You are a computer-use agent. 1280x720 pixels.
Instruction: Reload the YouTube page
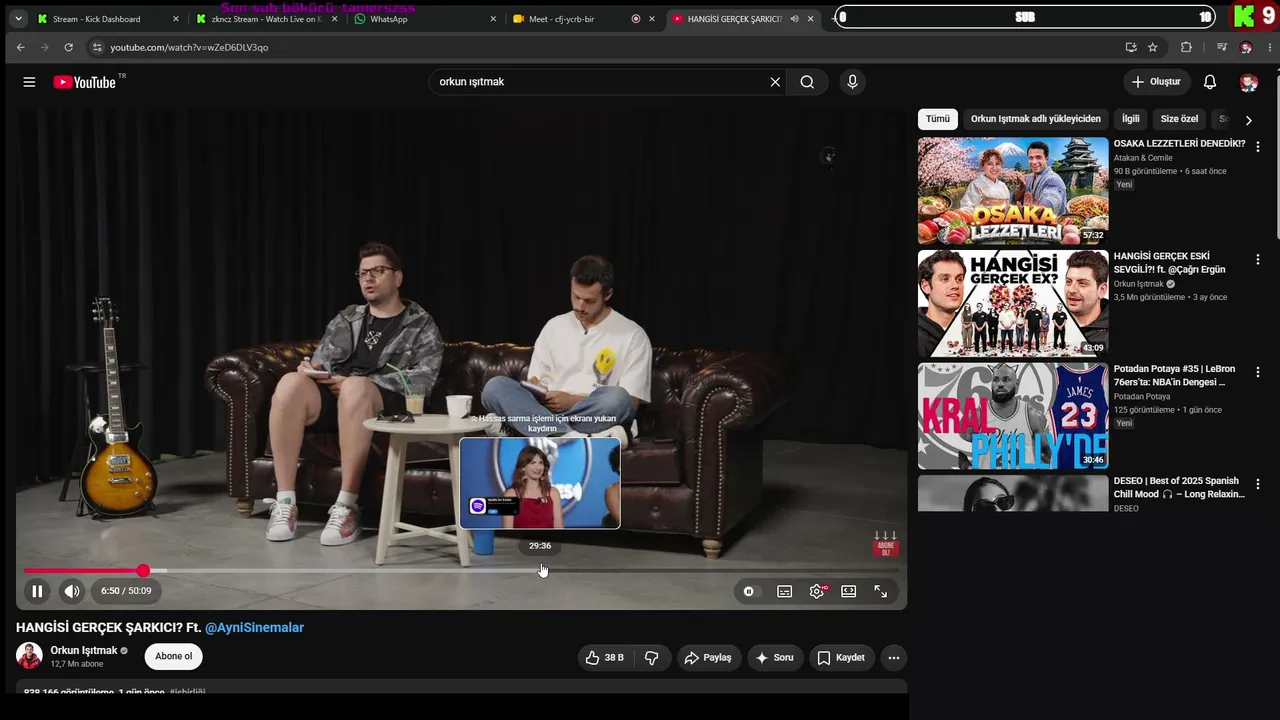tap(68, 47)
